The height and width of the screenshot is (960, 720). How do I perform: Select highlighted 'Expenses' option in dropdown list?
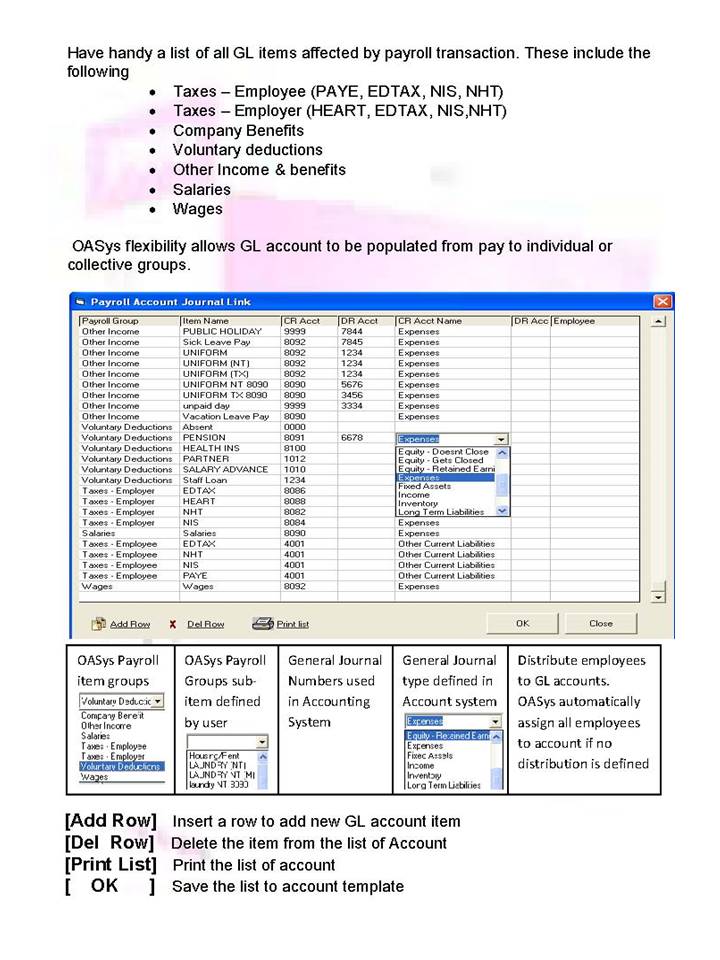click(x=446, y=477)
